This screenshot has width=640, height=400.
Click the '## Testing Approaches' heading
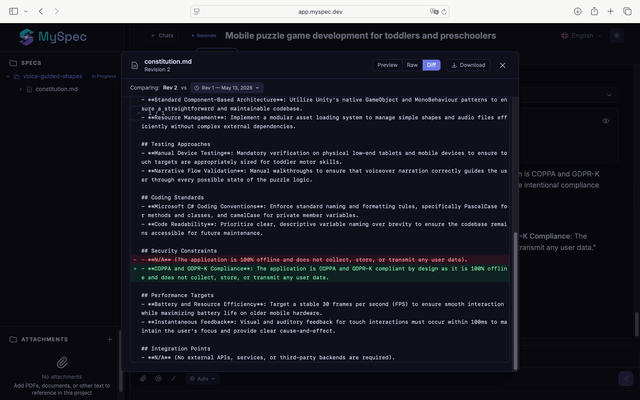(176, 144)
